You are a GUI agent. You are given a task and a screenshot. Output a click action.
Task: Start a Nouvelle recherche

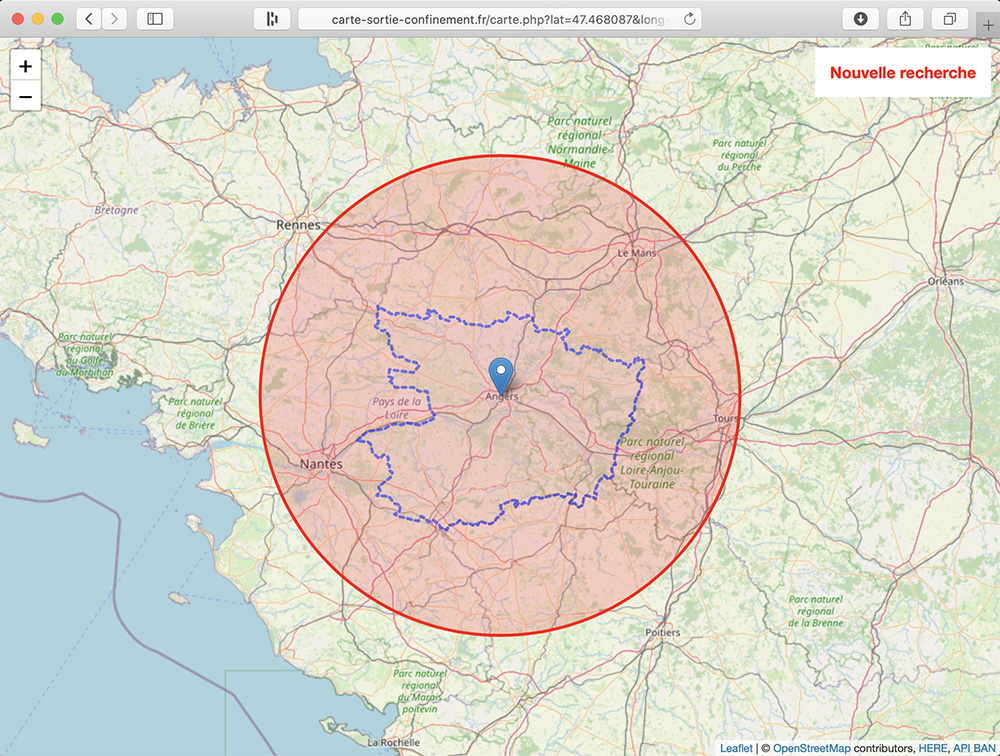(x=902, y=73)
